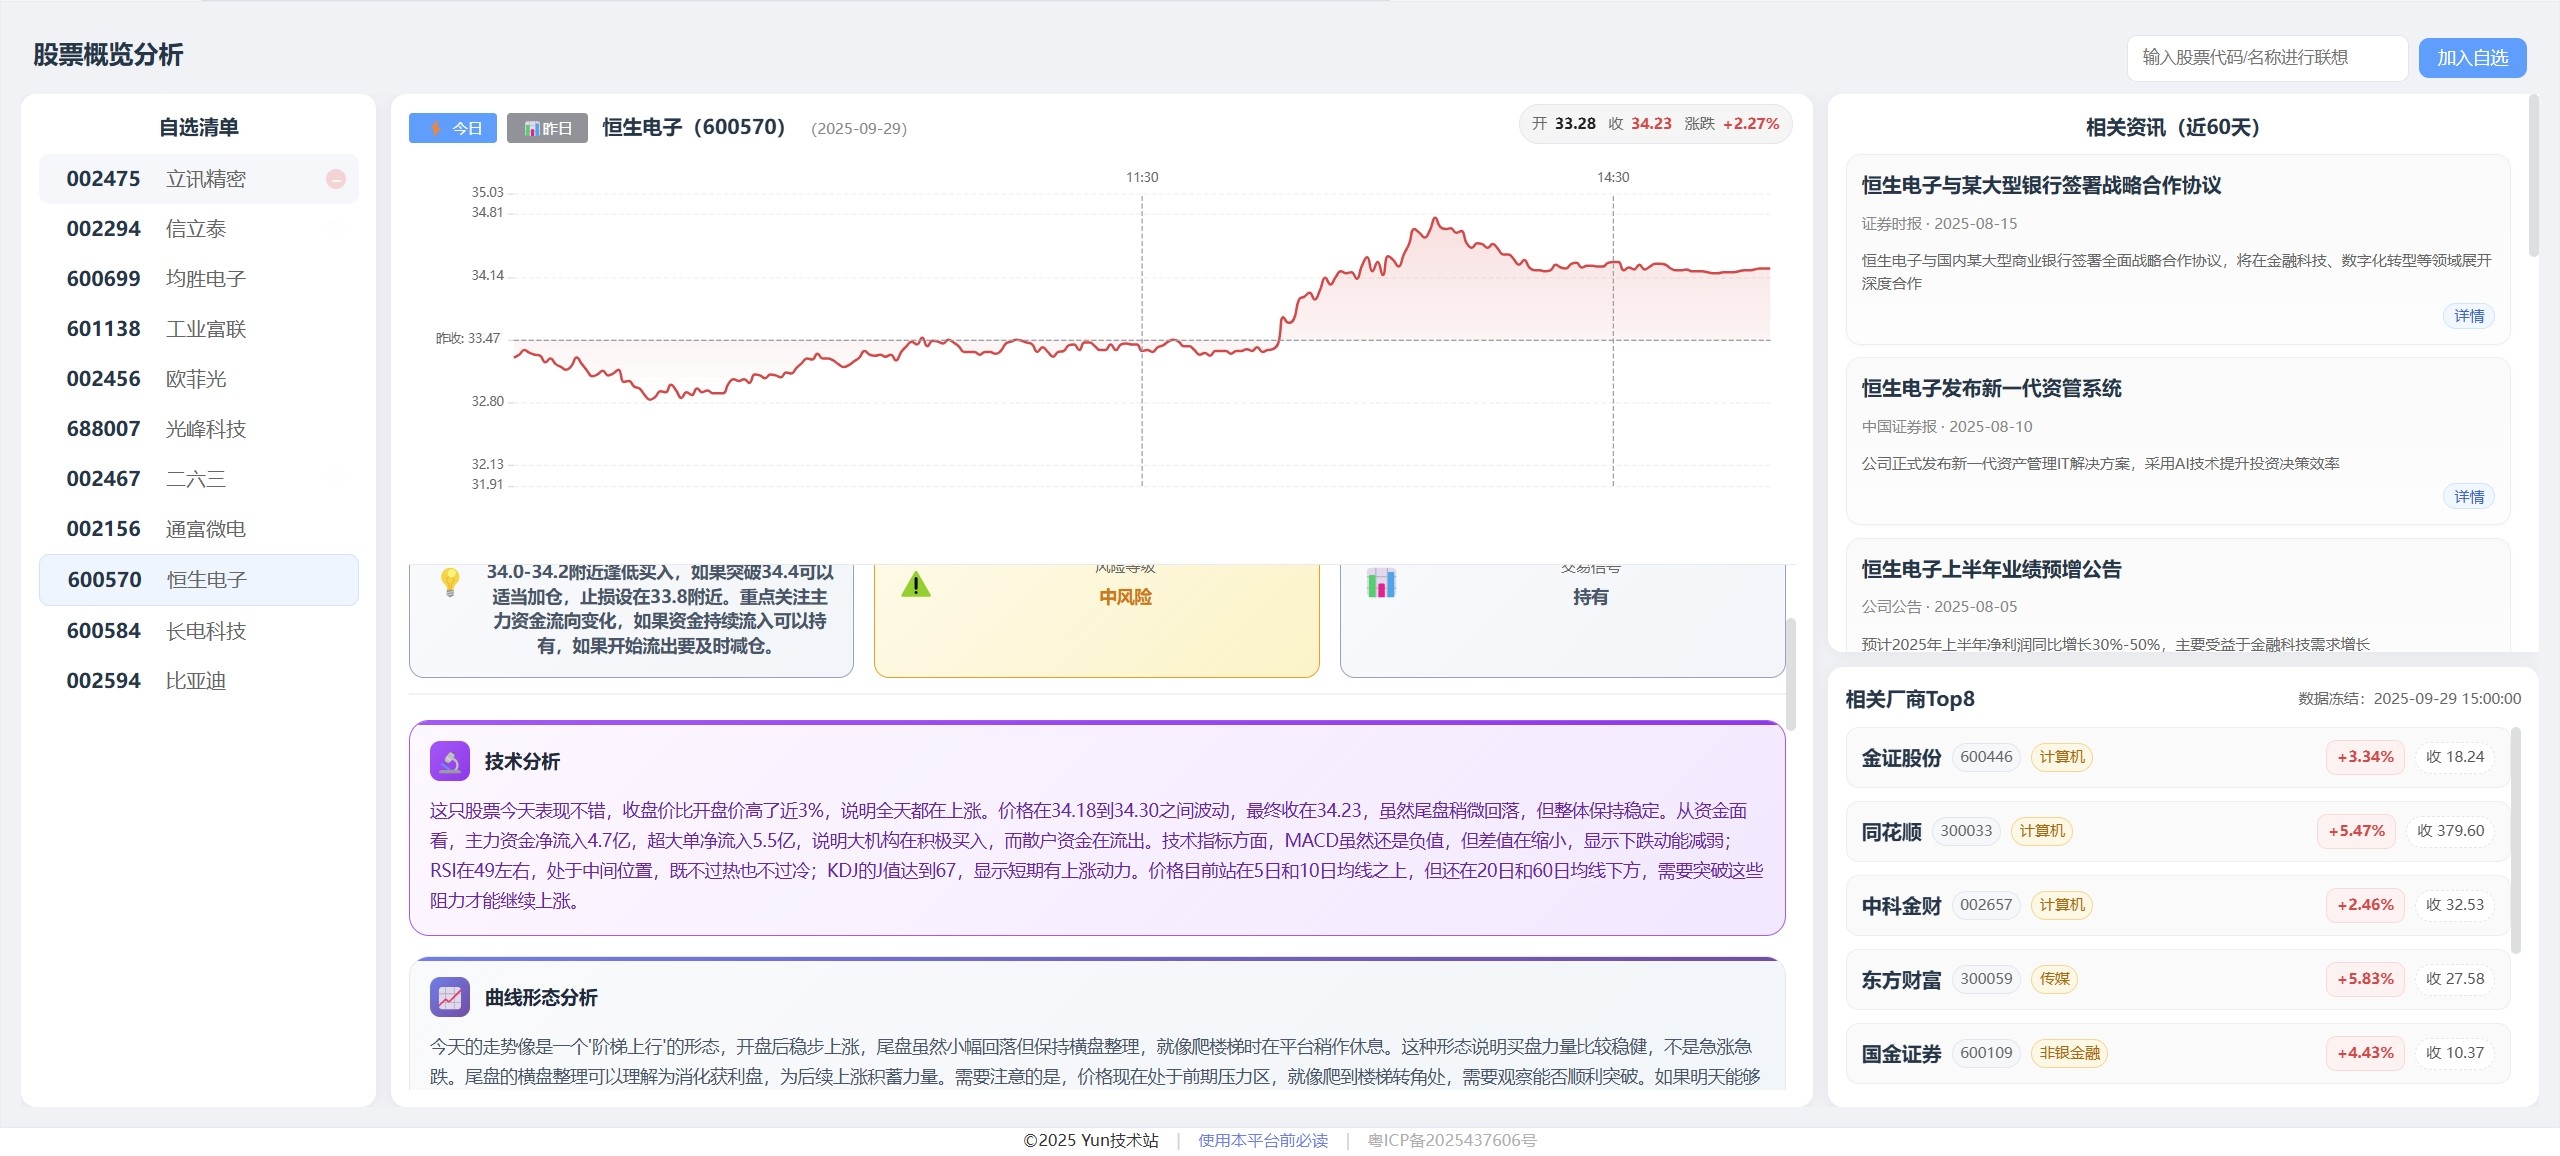This screenshot has height=1156, width=2560.
Task: Click the 14:30 marker on price chart
Action: [1612, 177]
